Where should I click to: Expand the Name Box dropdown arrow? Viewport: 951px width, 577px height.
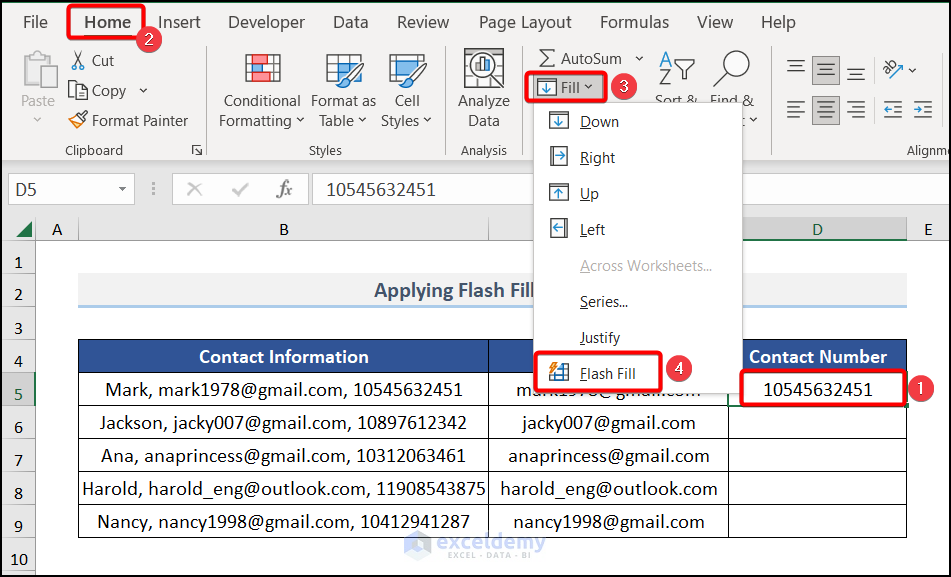pyautogui.click(x=122, y=189)
